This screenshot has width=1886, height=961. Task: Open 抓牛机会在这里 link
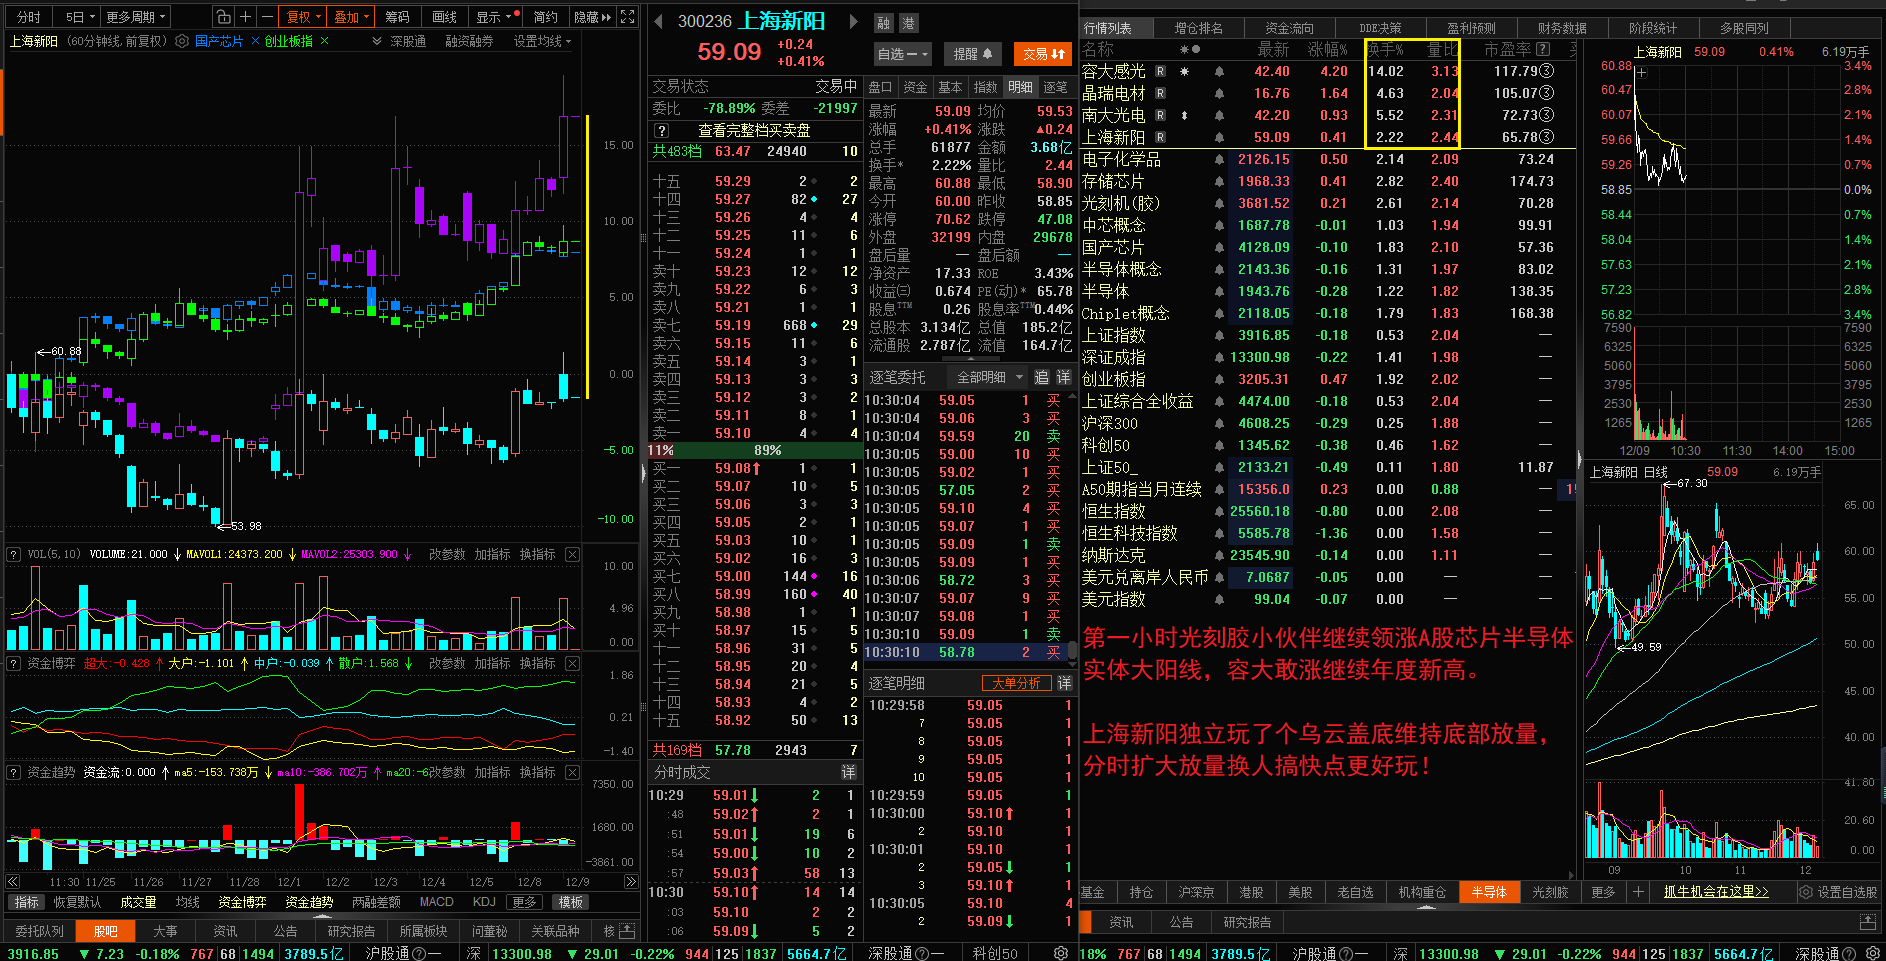pyautogui.click(x=1716, y=892)
